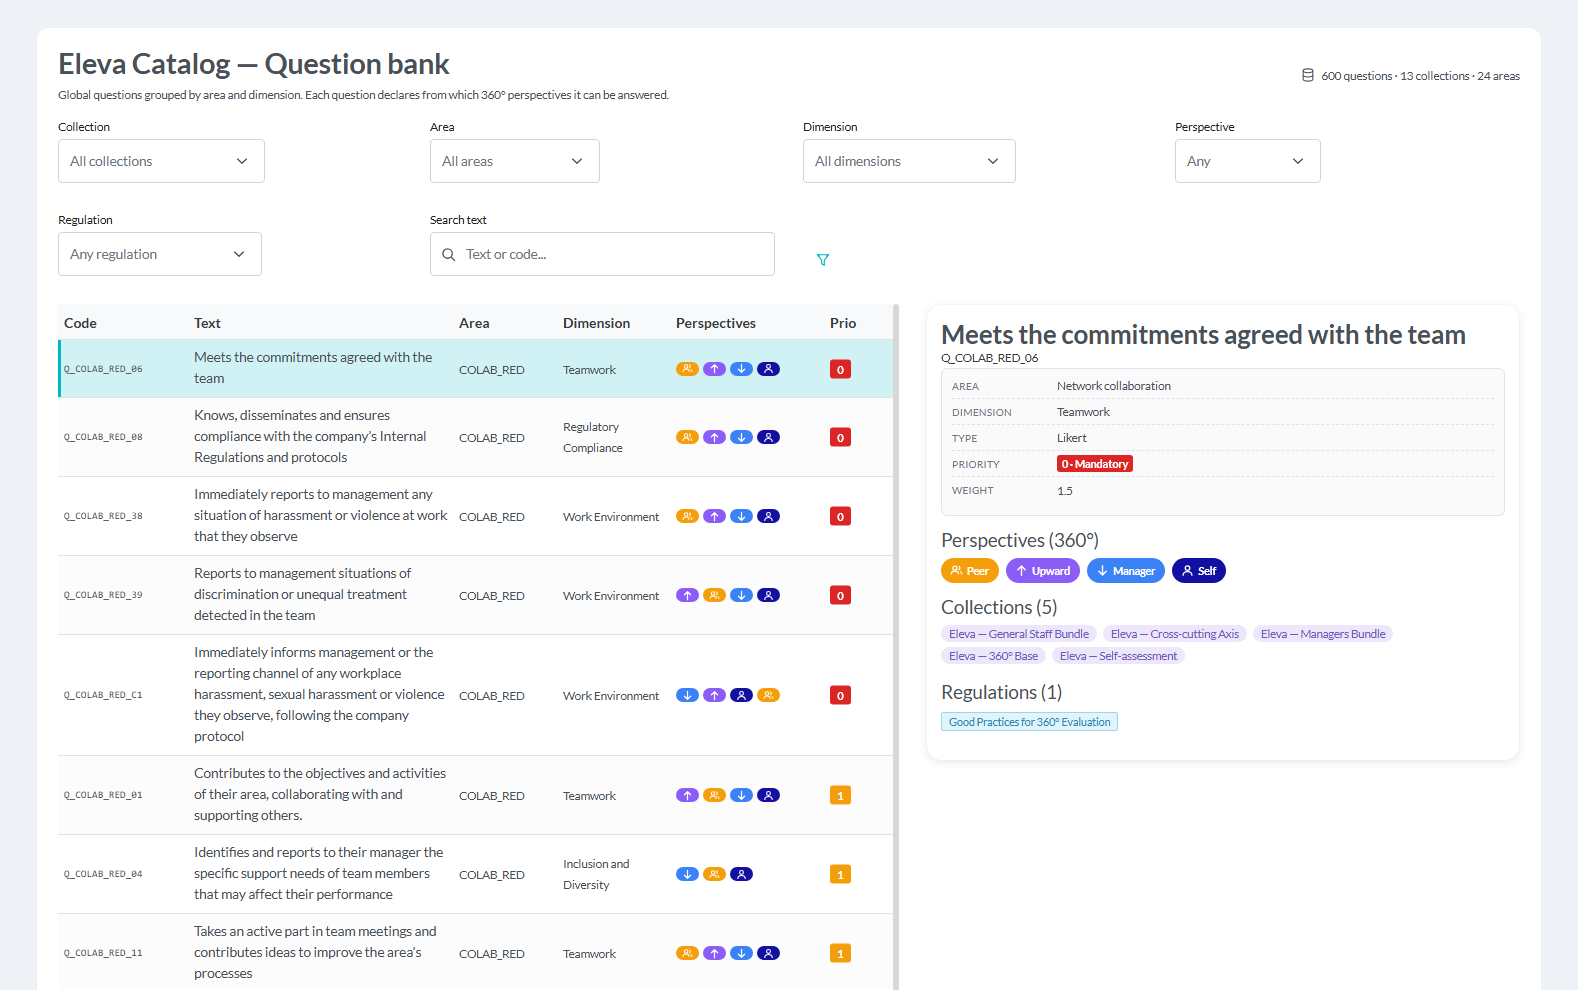This screenshot has height=990, width=1578.
Task: Select Self icon in Q_COLAB_RED_06 row
Action: click(768, 369)
